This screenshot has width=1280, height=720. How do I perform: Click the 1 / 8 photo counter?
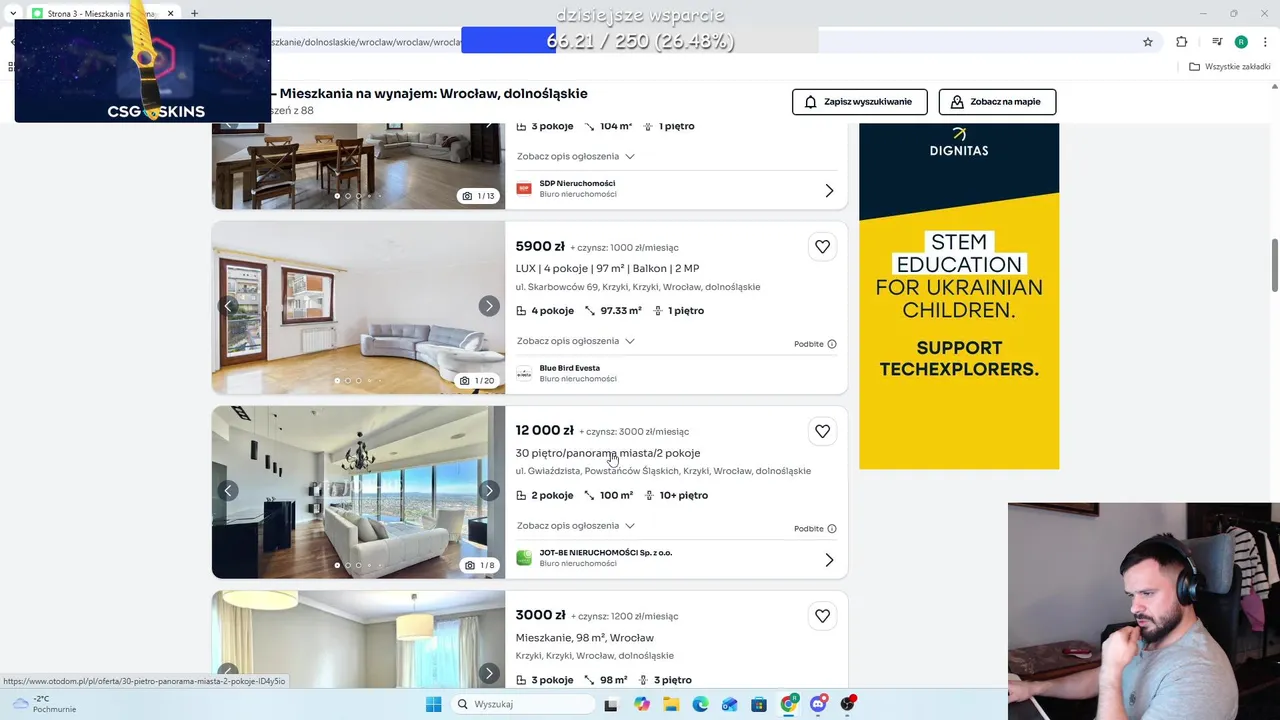click(480, 565)
